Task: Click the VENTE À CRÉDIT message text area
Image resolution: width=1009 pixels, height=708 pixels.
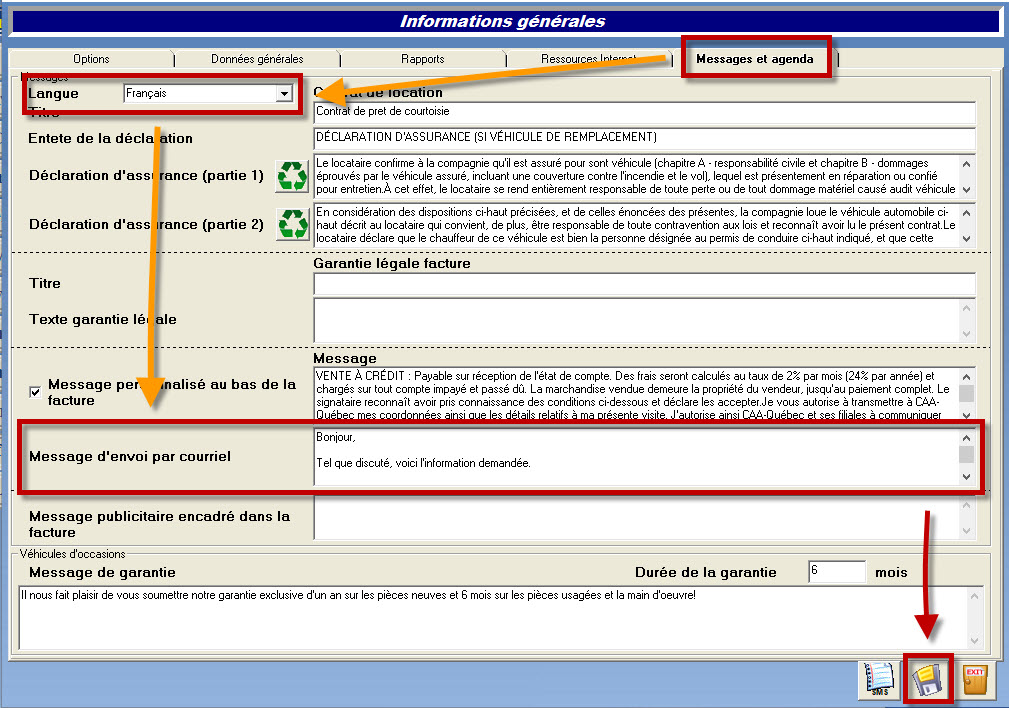Action: tap(636, 395)
